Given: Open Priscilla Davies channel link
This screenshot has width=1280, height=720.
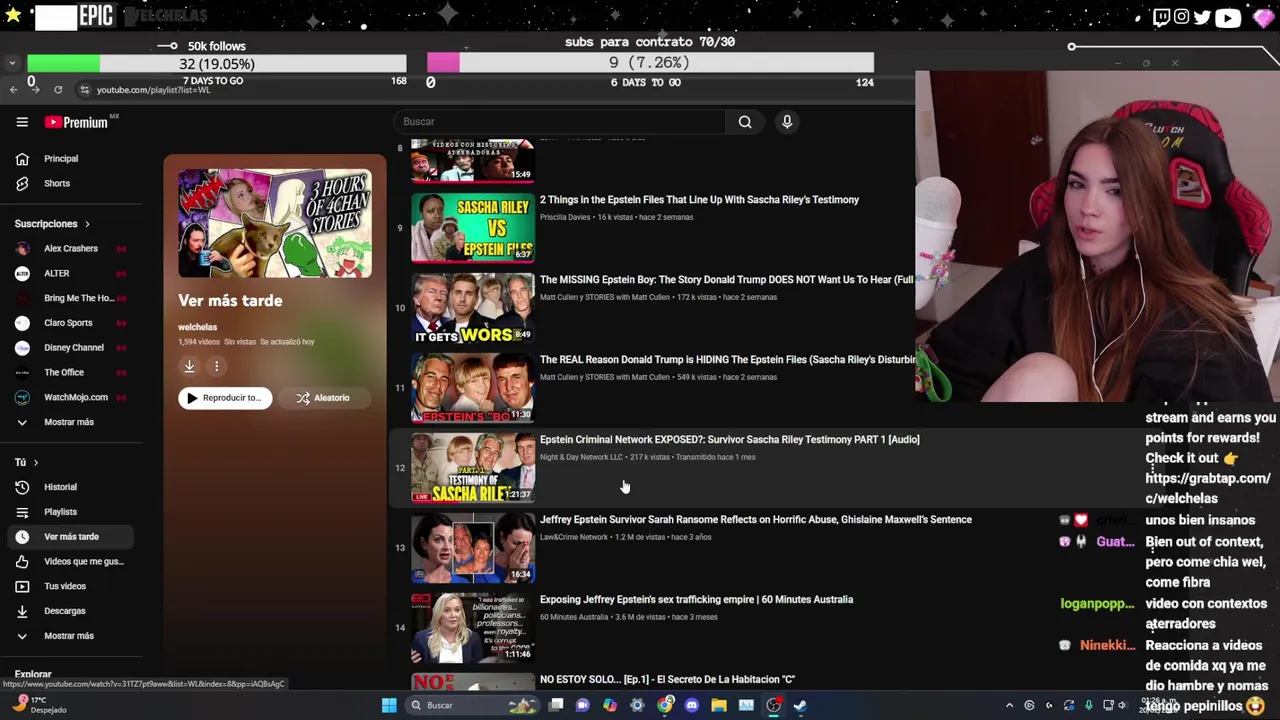Looking at the screenshot, I should click(x=565, y=217).
